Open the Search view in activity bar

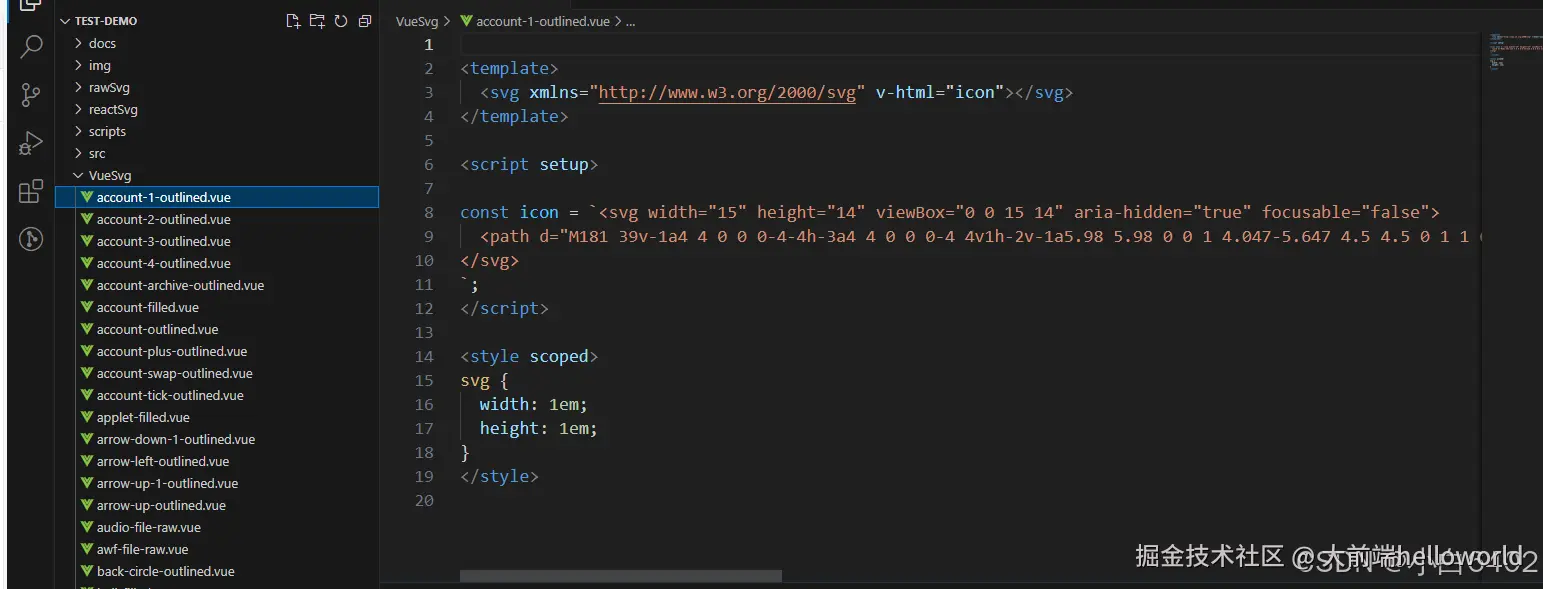click(x=31, y=47)
